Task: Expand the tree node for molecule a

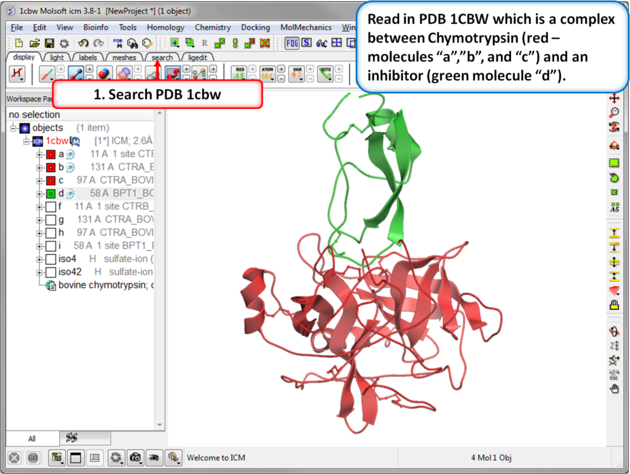Action: tap(39, 155)
